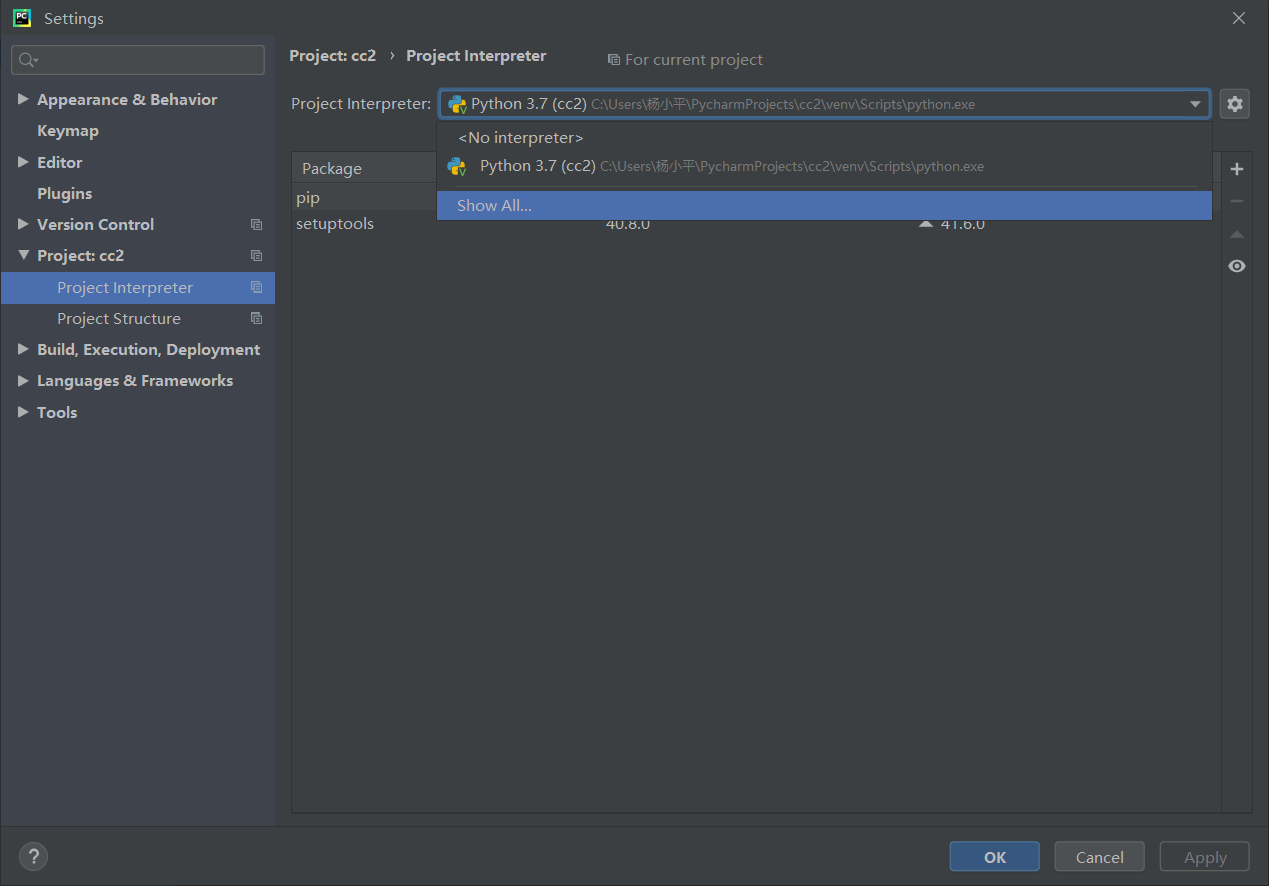
Task: Click setuptools version 40.8.0 cell
Action: 628,224
